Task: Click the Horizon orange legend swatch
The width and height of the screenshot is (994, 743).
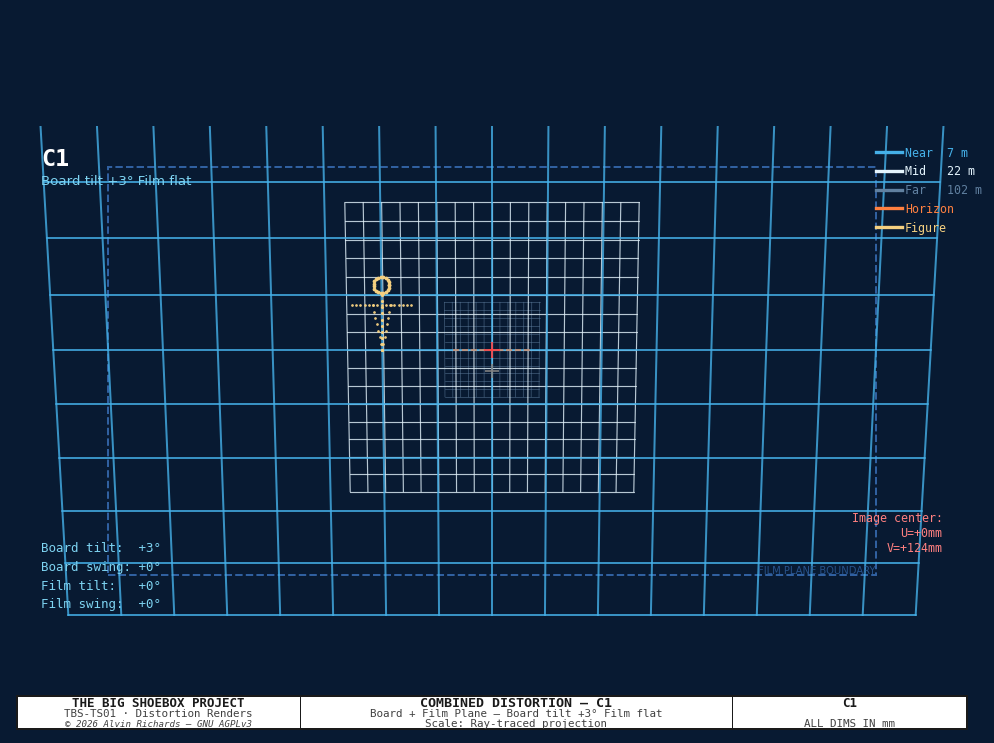Action: 889,209
